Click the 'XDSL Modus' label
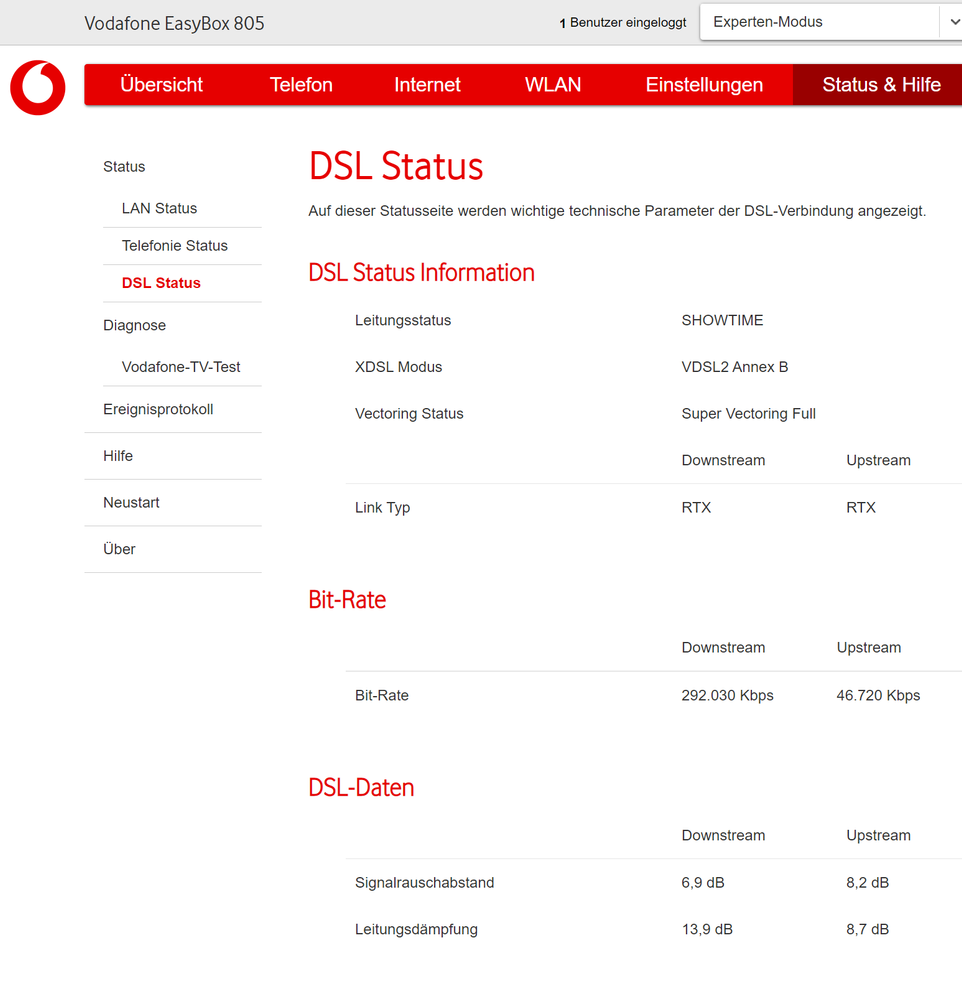The image size is (962, 999). pos(398,367)
